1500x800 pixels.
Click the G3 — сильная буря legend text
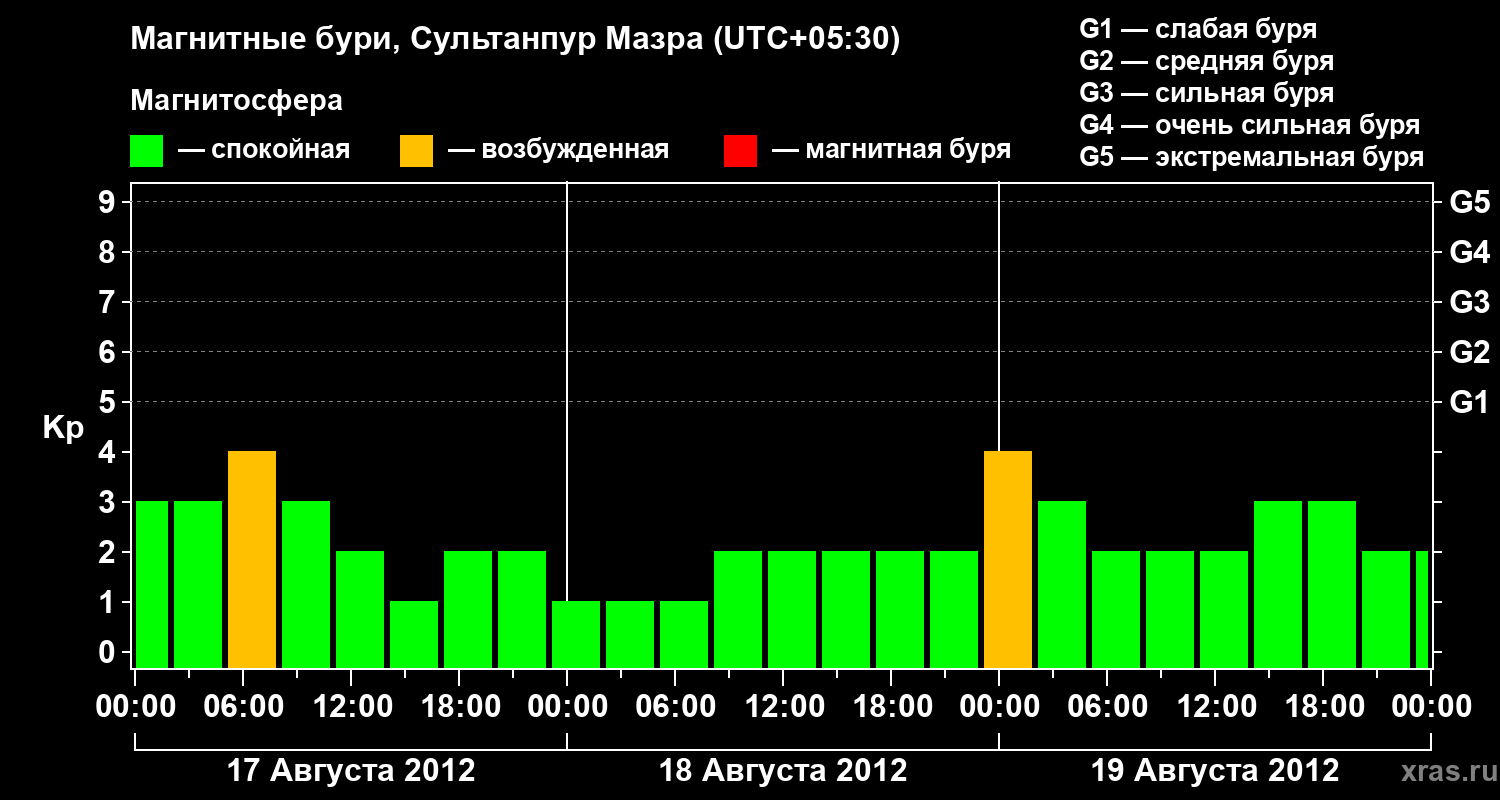[1207, 93]
